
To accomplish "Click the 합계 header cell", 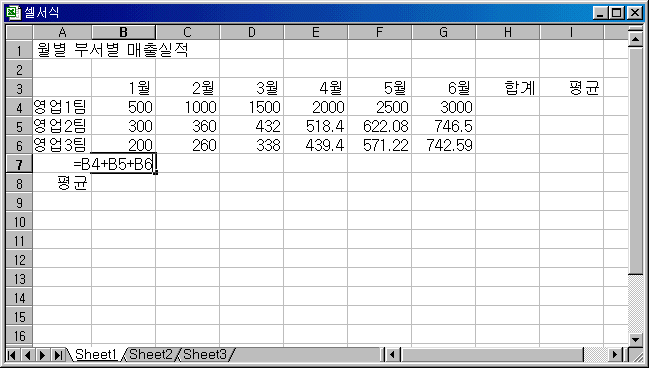I will tap(507, 88).
